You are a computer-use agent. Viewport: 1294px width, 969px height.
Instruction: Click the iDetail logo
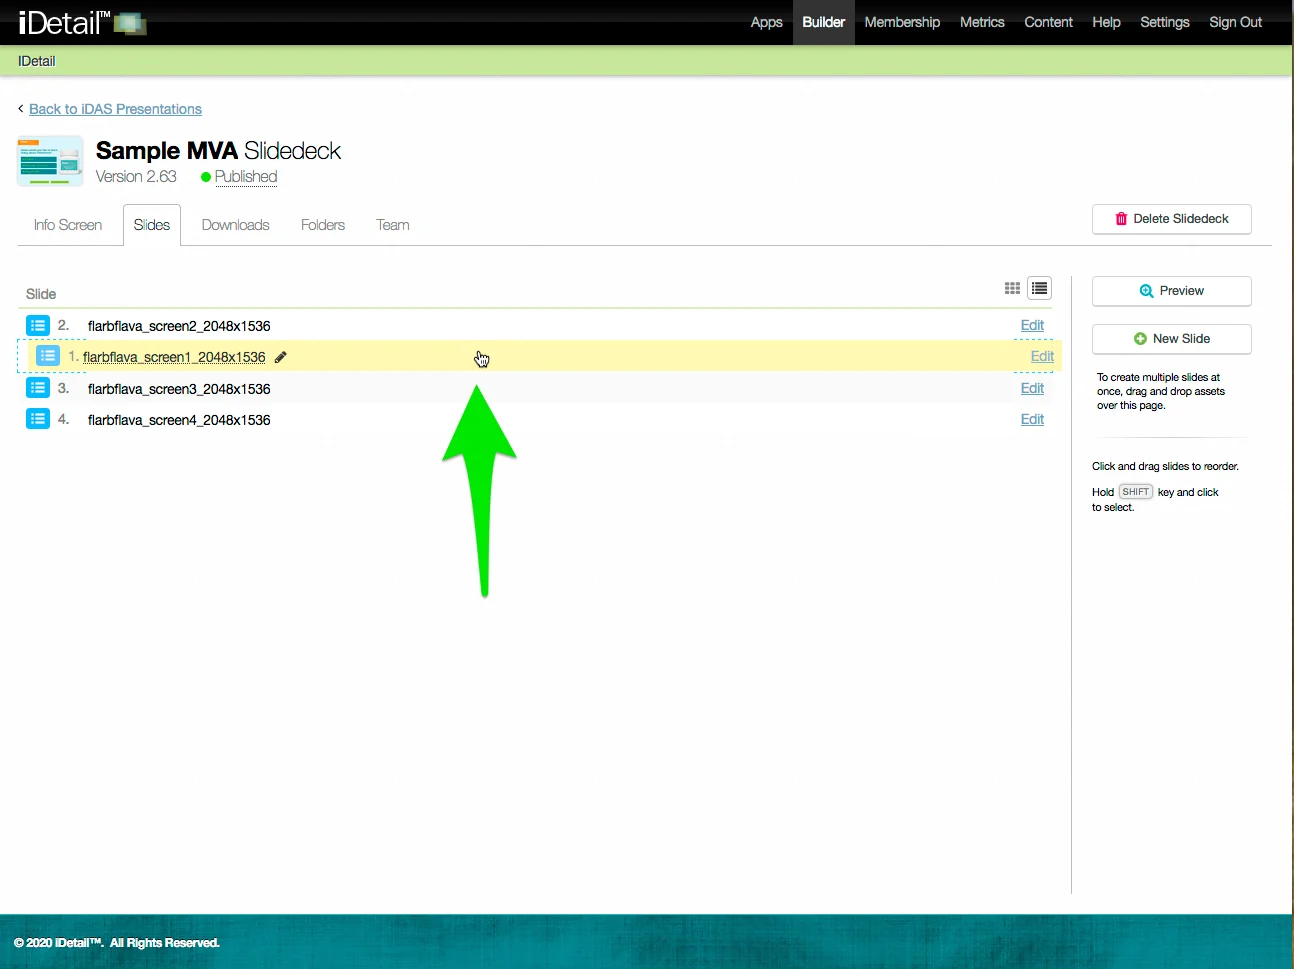[82, 22]
